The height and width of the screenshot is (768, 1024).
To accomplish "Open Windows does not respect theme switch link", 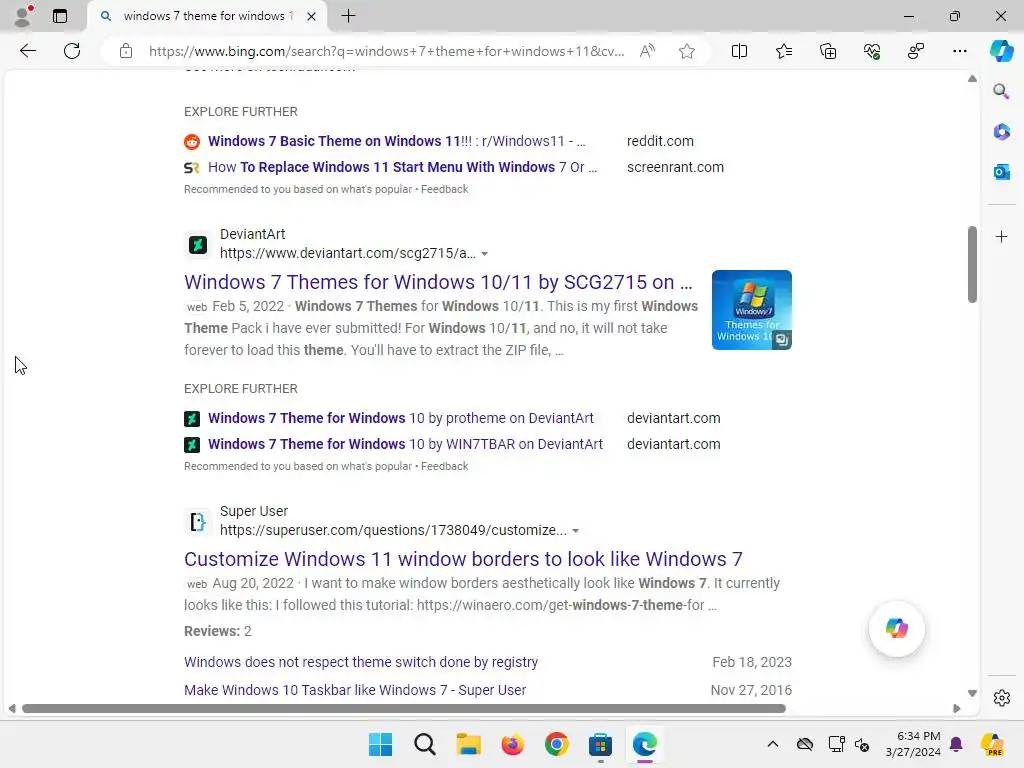I will coord(360,662).
